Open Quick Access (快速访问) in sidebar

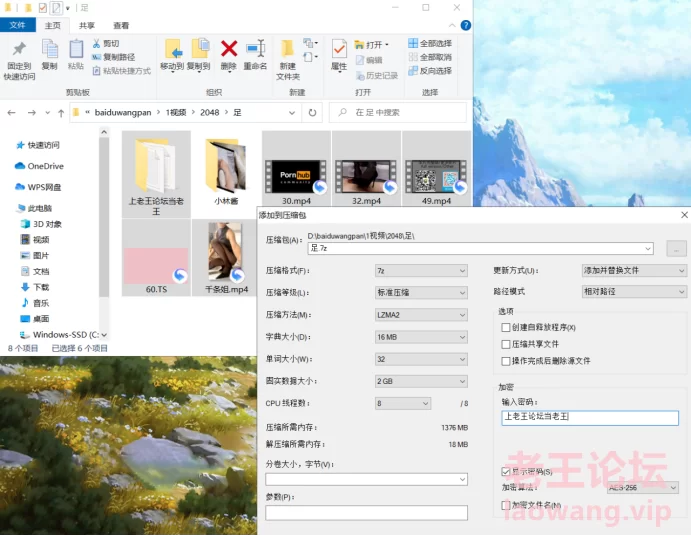click(x=38, y=145)
